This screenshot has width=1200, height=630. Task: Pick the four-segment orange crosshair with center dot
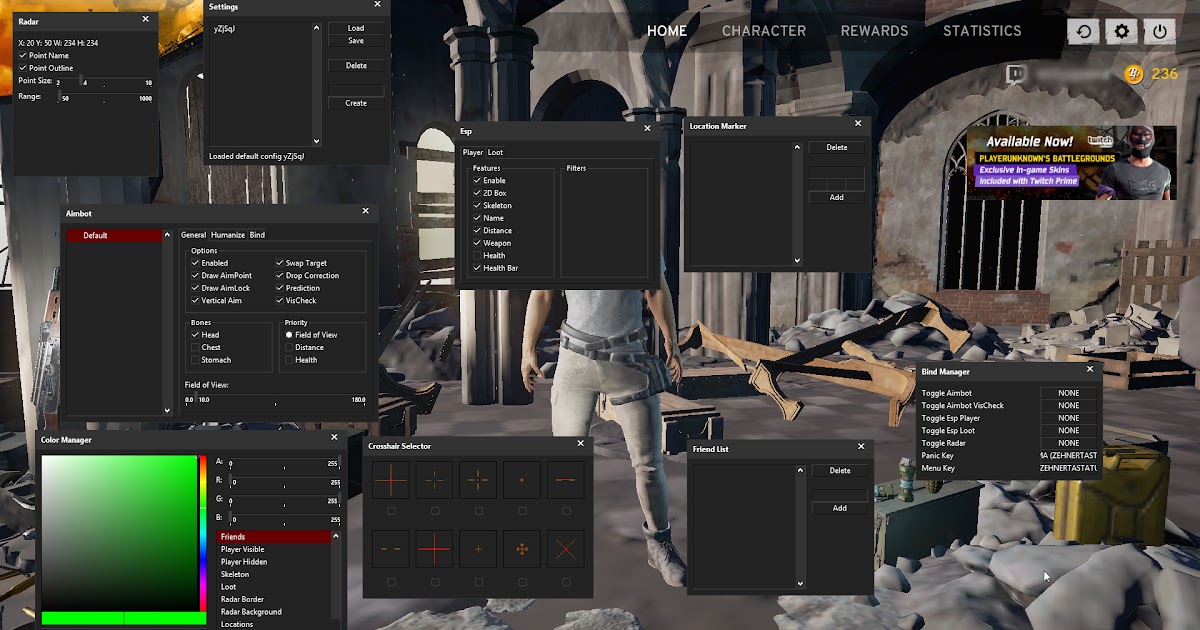478,481
